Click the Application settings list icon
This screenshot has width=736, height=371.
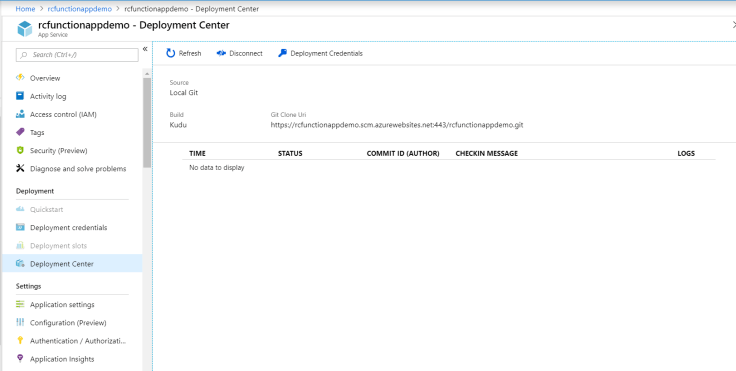click(x=20, y=304)
